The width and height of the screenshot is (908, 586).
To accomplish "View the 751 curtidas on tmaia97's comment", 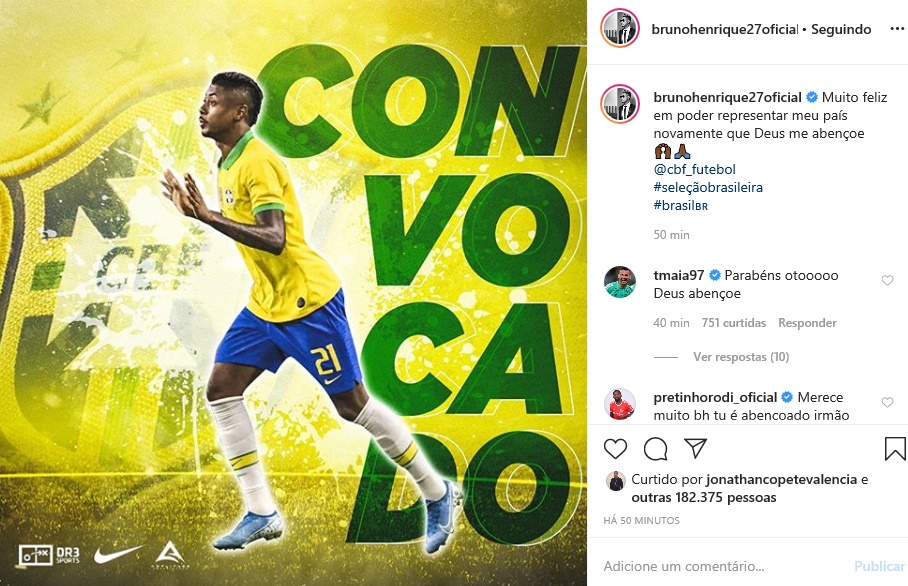I will point(734,323).
